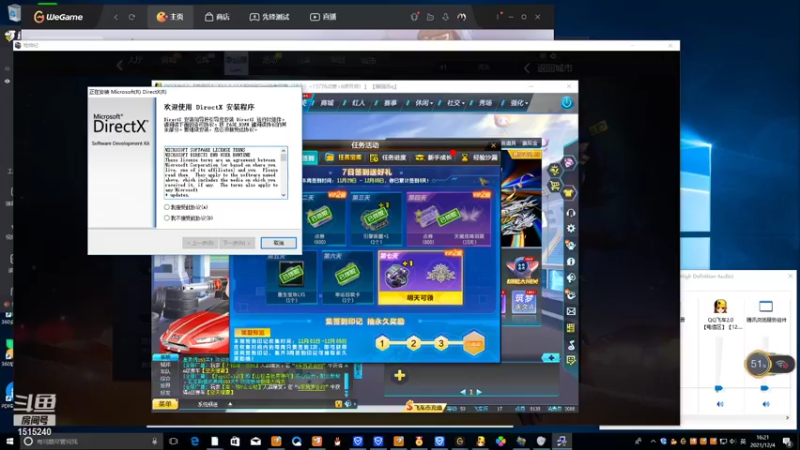800x450 pixels.
Task: Click the QQ Speed volume slider handle
Action: [719, 388]
